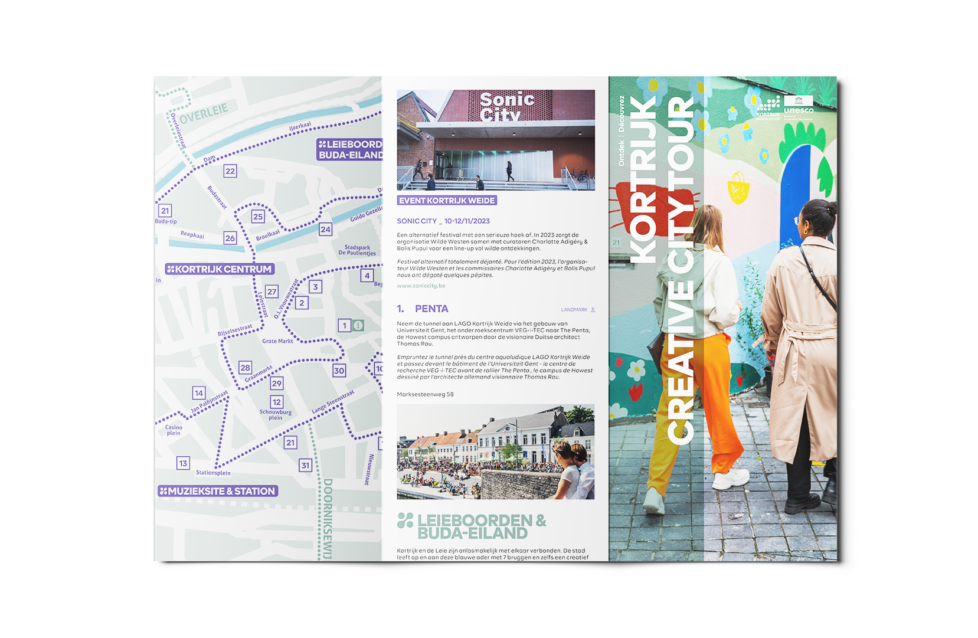Click the '1. PENTA' heading

[422, 309]
